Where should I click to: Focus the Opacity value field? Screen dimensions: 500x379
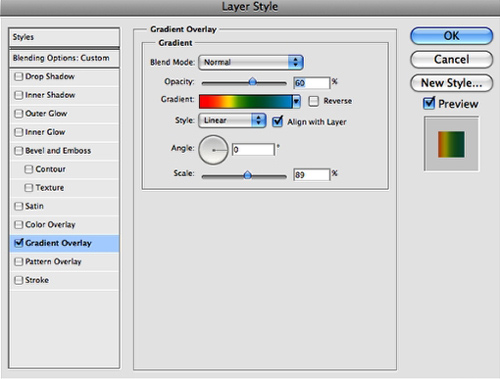(312, 83)
